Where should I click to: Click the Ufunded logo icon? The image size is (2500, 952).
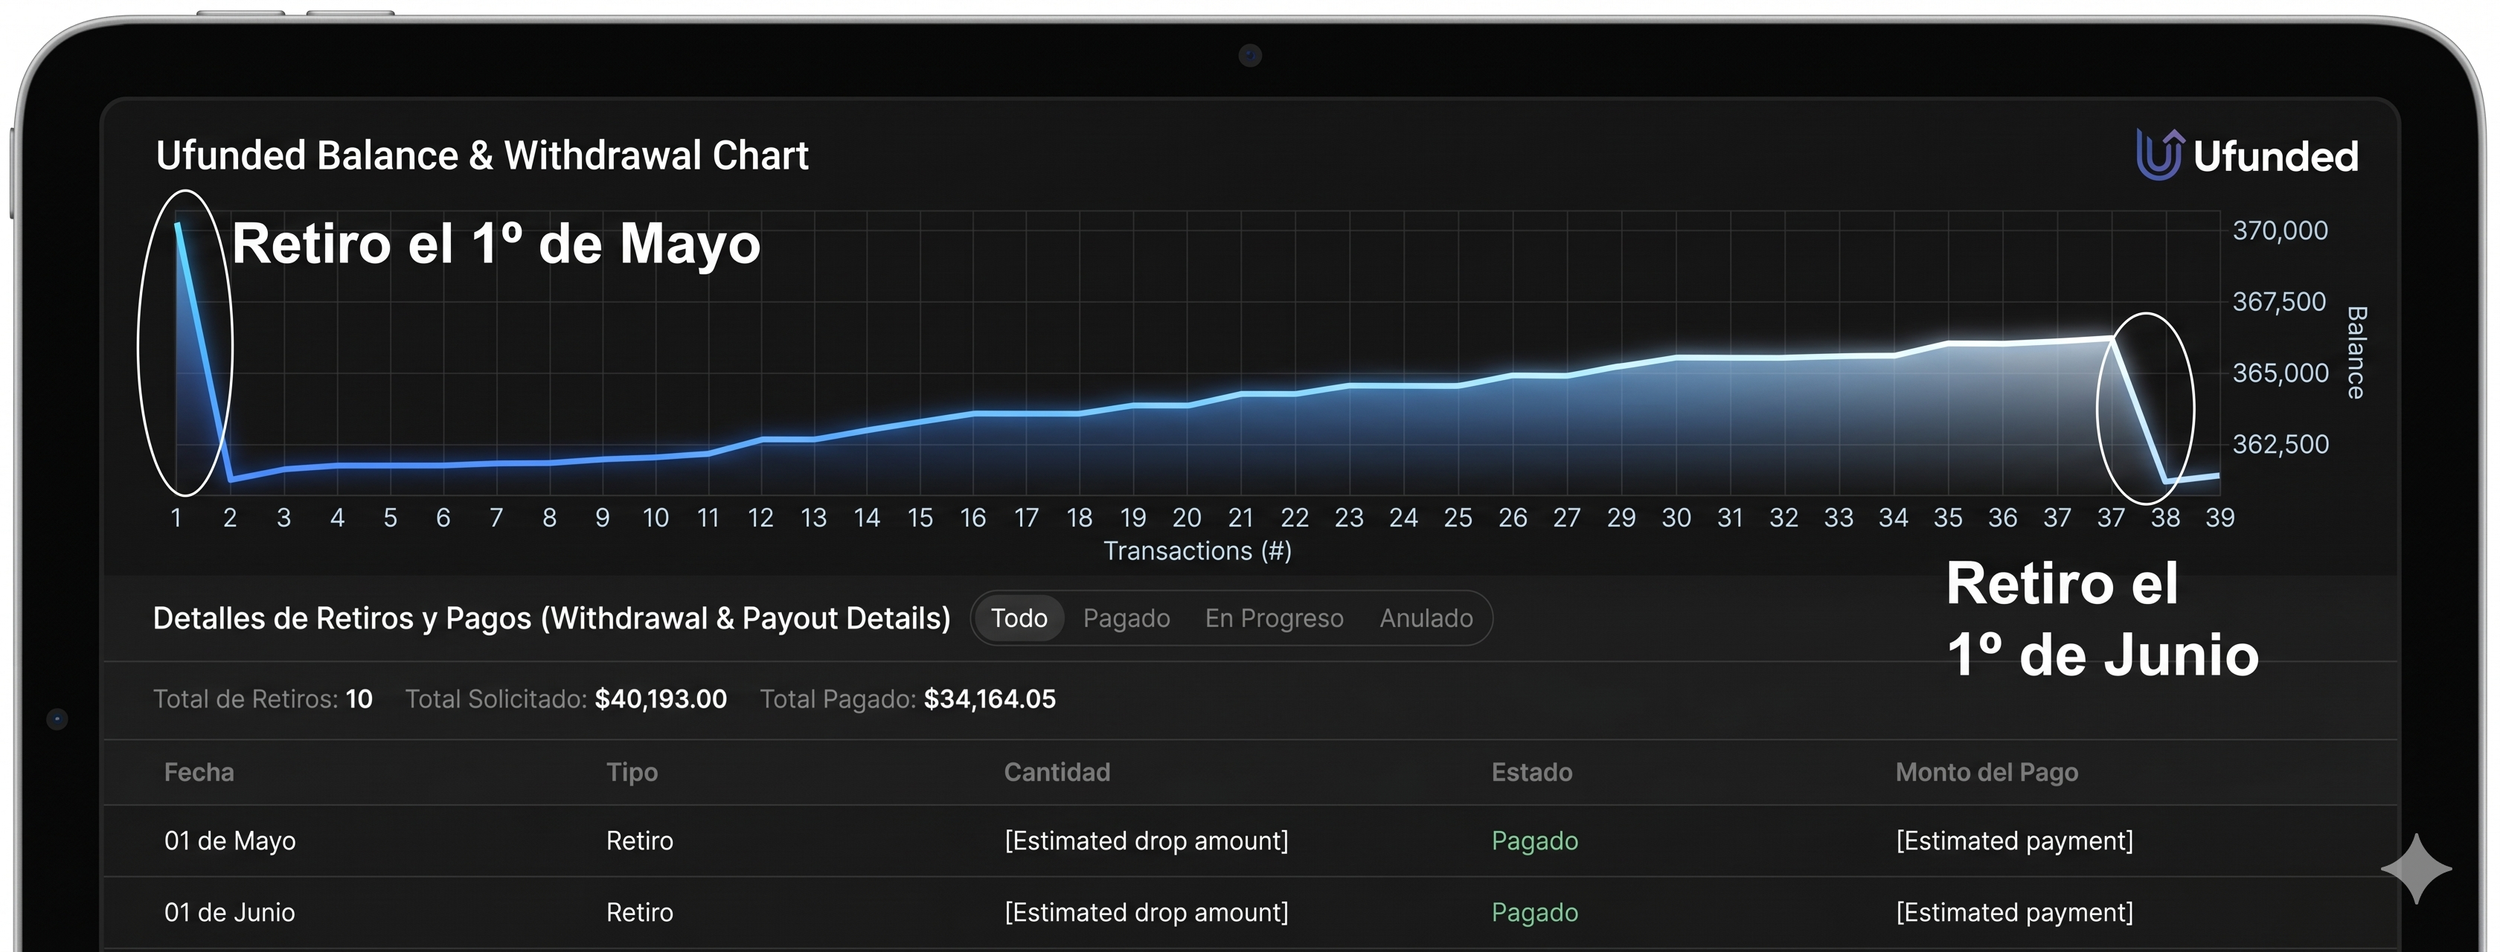click(x=2160, y=155)
